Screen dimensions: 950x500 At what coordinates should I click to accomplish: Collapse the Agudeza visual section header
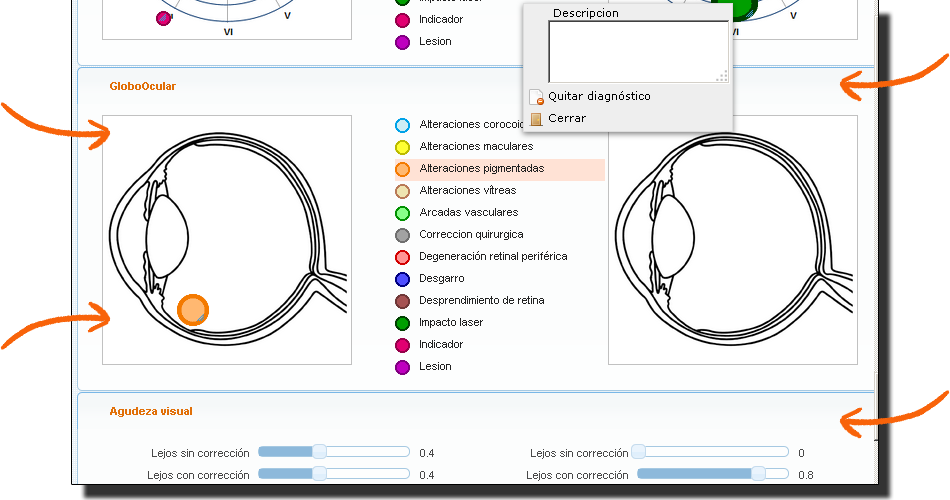151,411
